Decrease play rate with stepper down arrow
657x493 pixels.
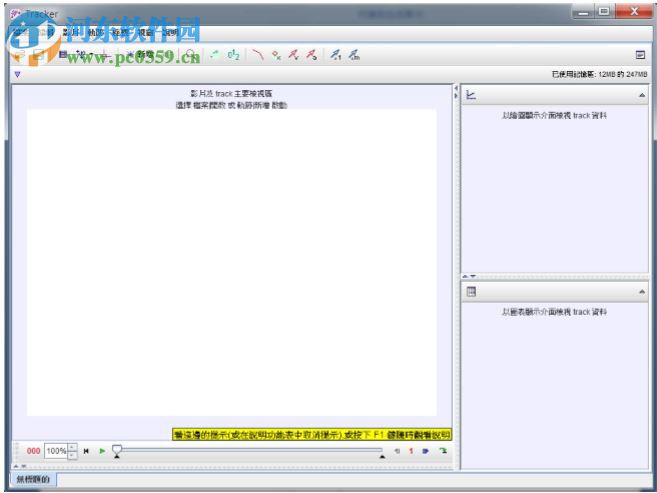[72, 455]
